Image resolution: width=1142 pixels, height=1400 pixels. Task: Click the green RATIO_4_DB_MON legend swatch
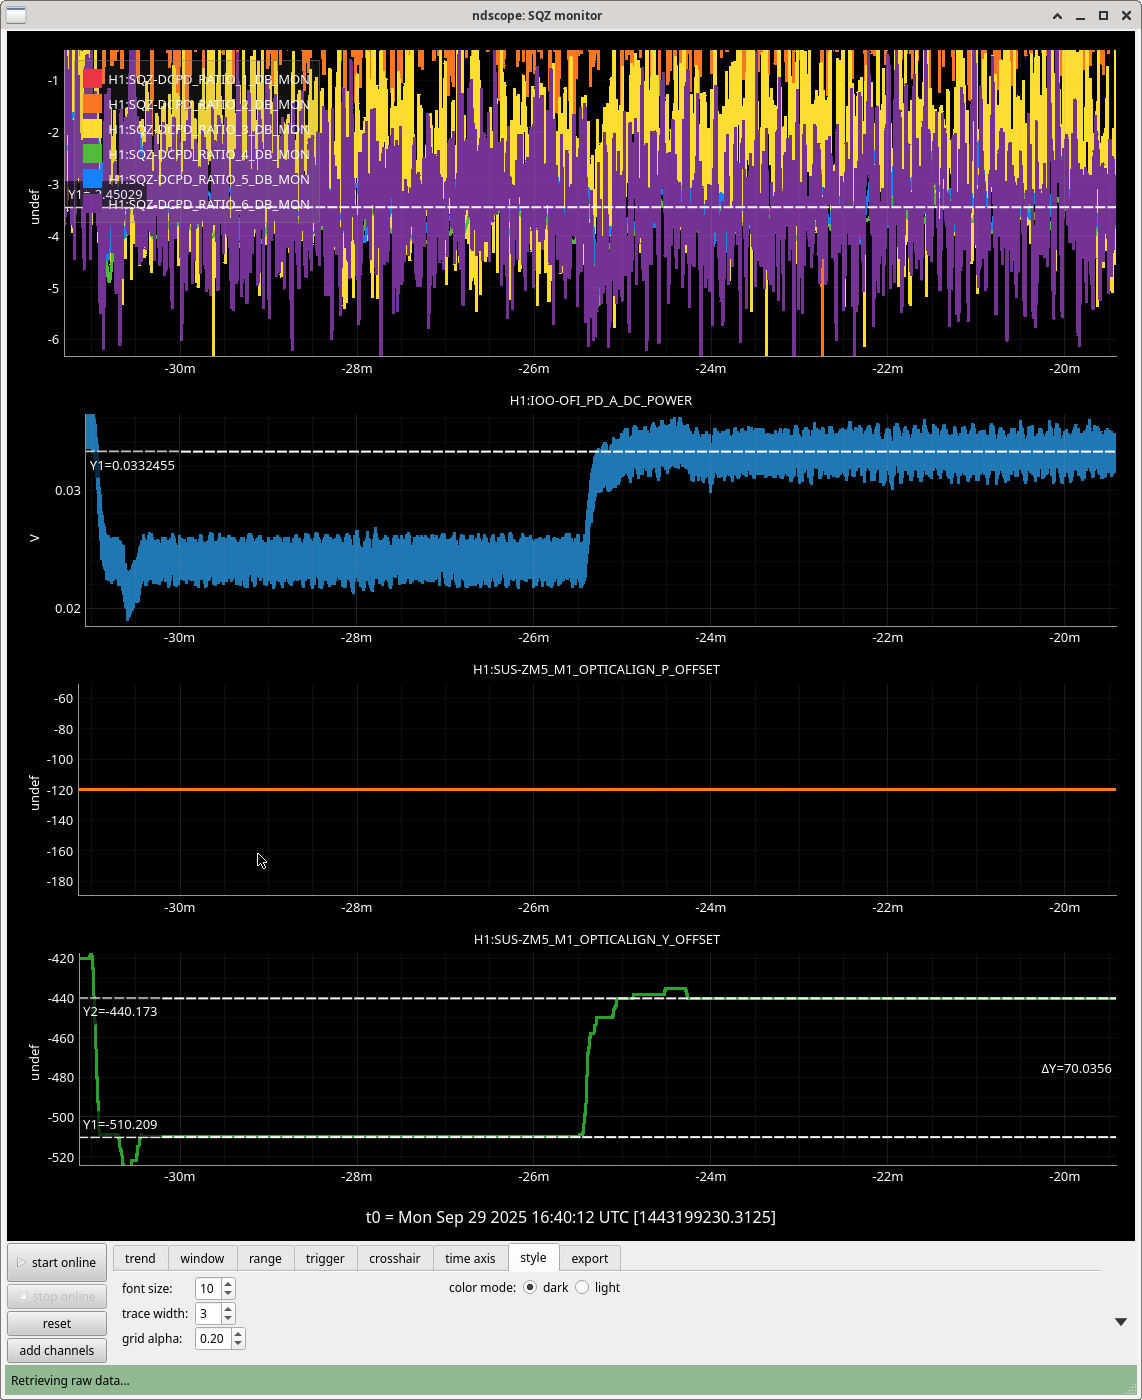pos(93,154)
